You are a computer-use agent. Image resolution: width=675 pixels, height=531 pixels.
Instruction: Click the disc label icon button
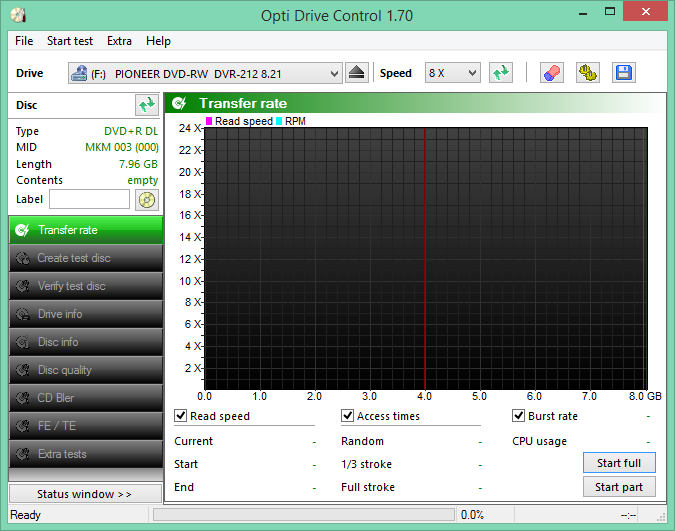point(147,200)
